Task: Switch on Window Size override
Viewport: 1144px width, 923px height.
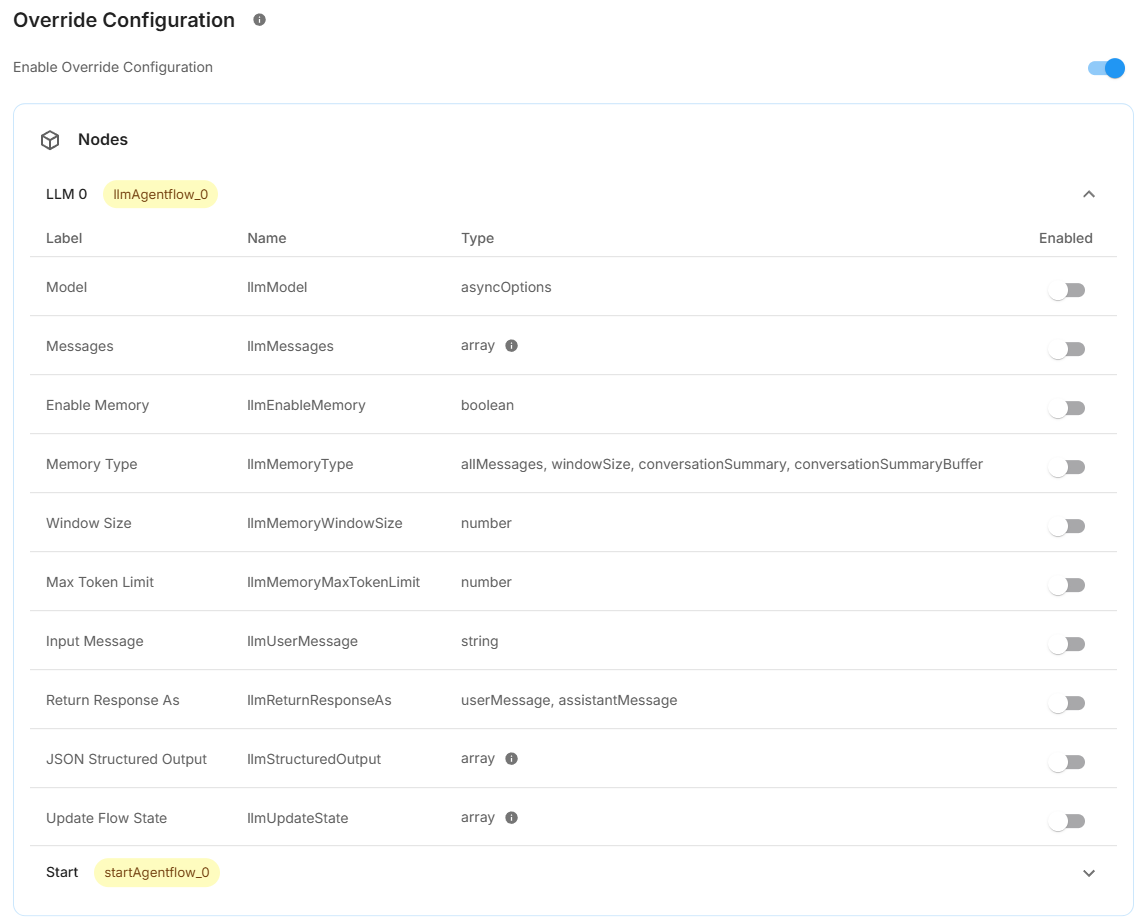Action: pos(1066,526)
